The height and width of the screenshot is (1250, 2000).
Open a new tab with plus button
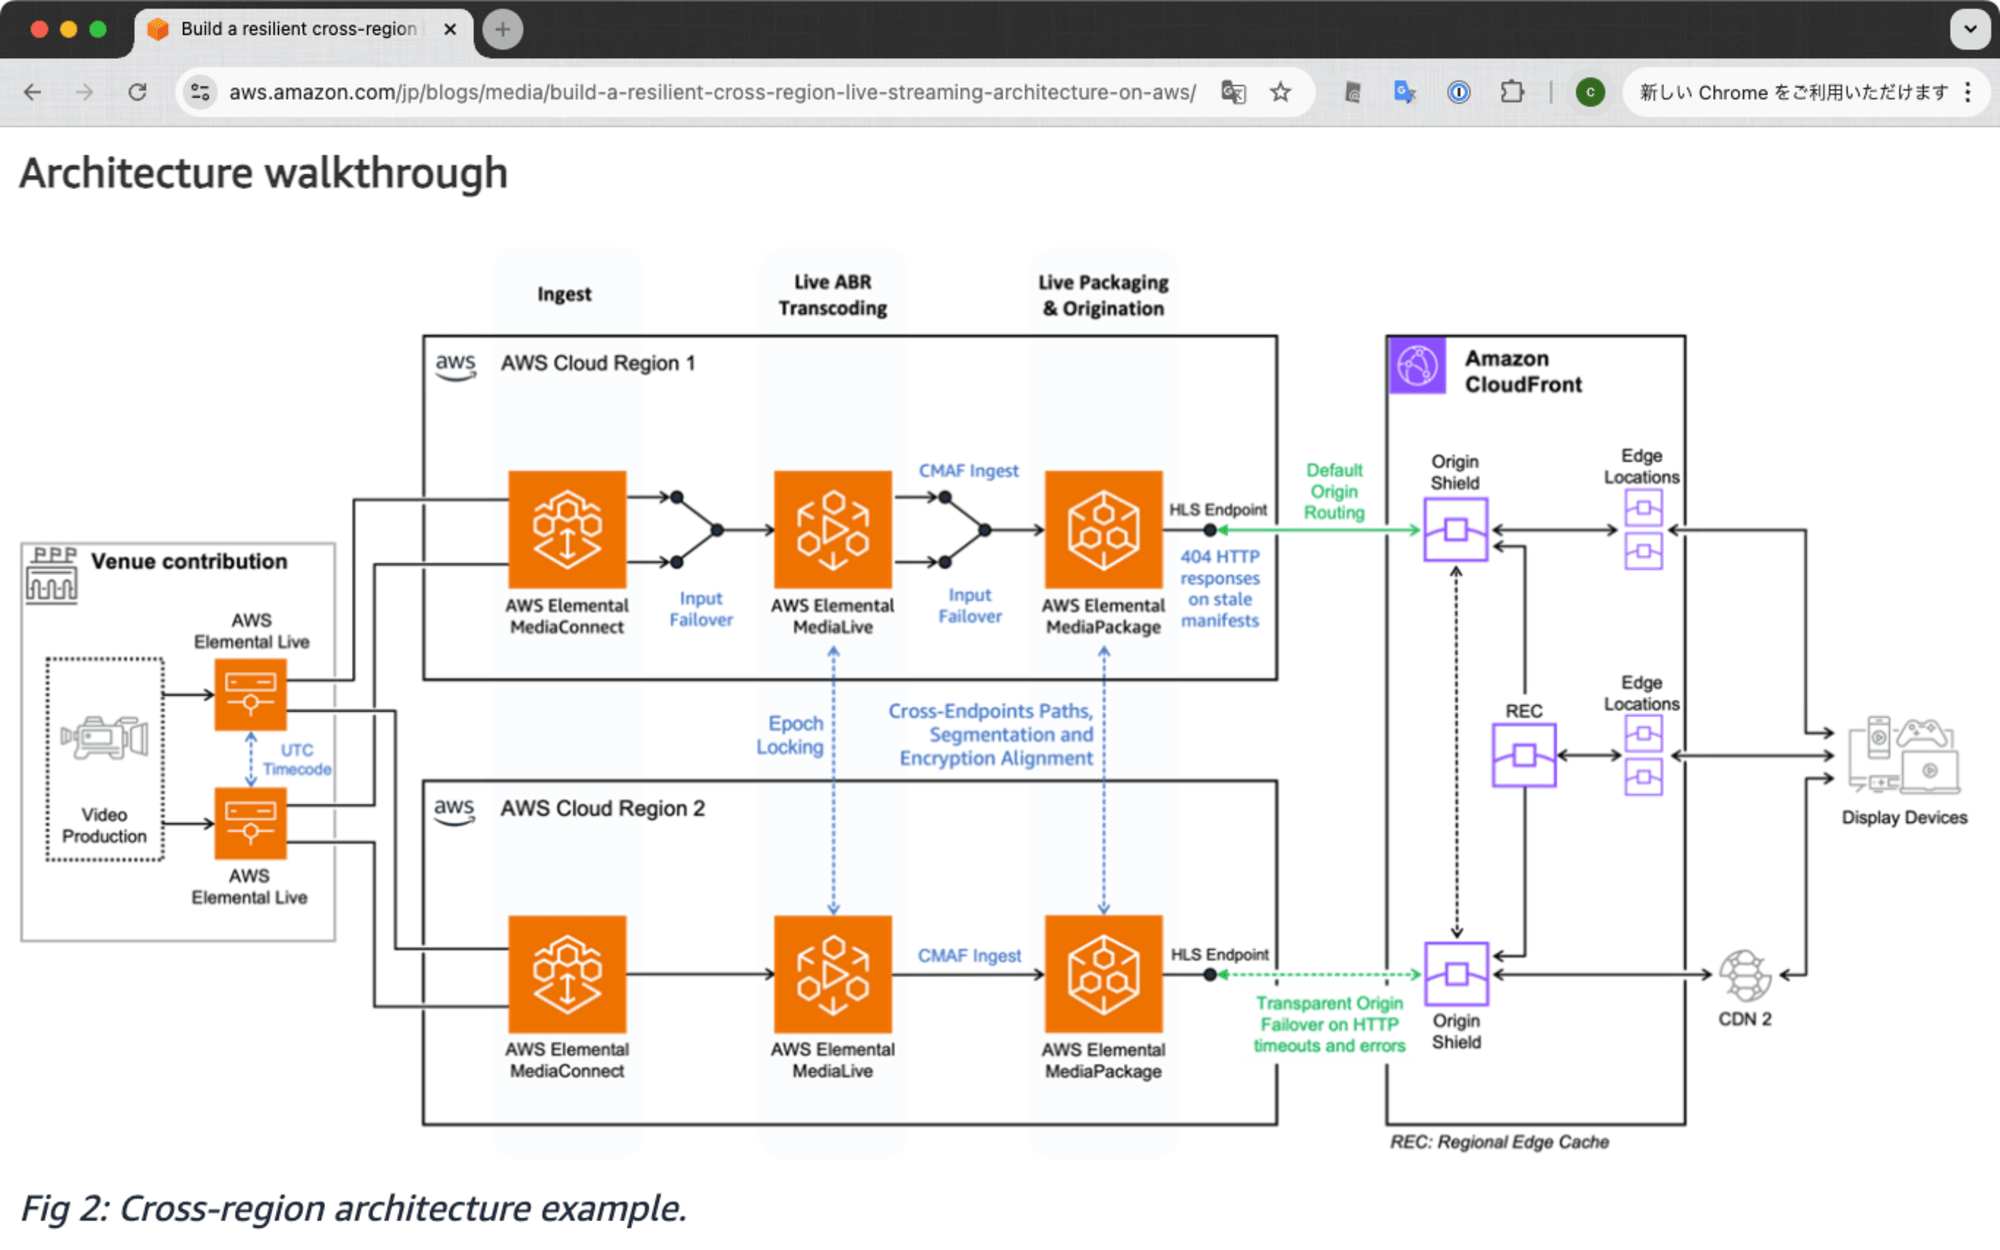pos(503,29)
